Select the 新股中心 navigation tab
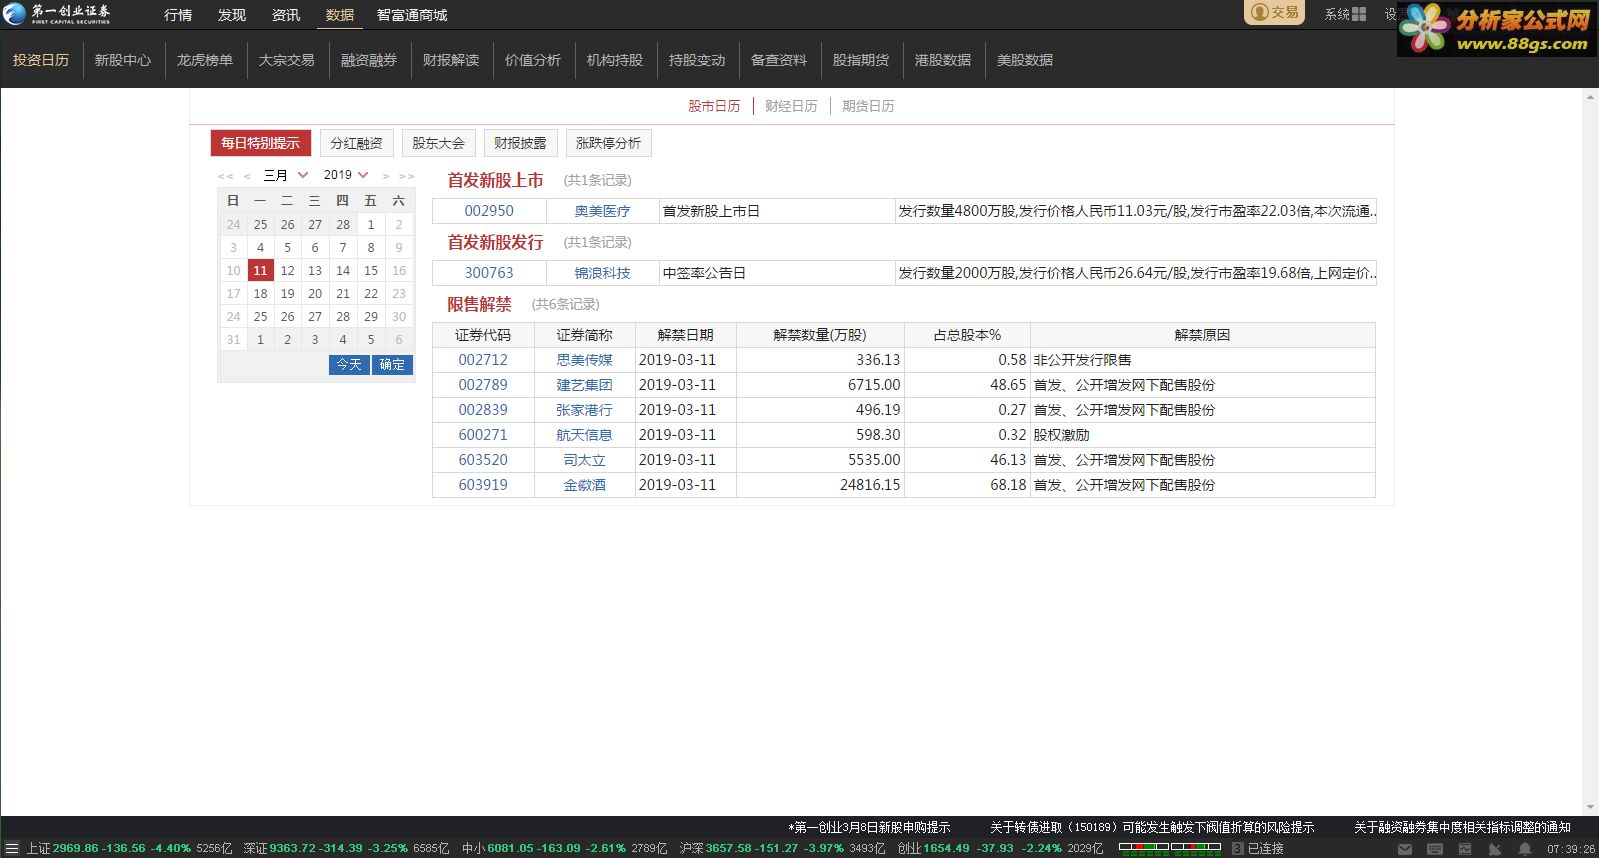This screenshot has width=1599, height=858. [x=123, y=60]
